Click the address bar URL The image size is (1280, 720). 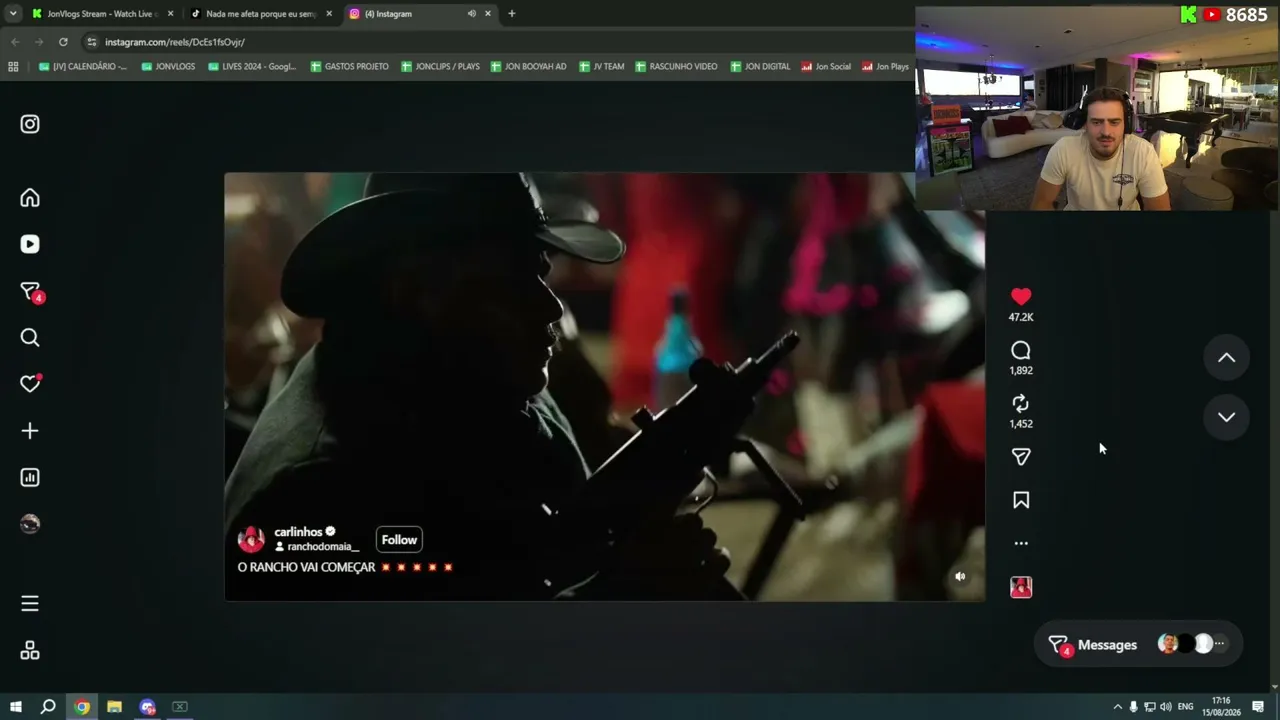175,42
